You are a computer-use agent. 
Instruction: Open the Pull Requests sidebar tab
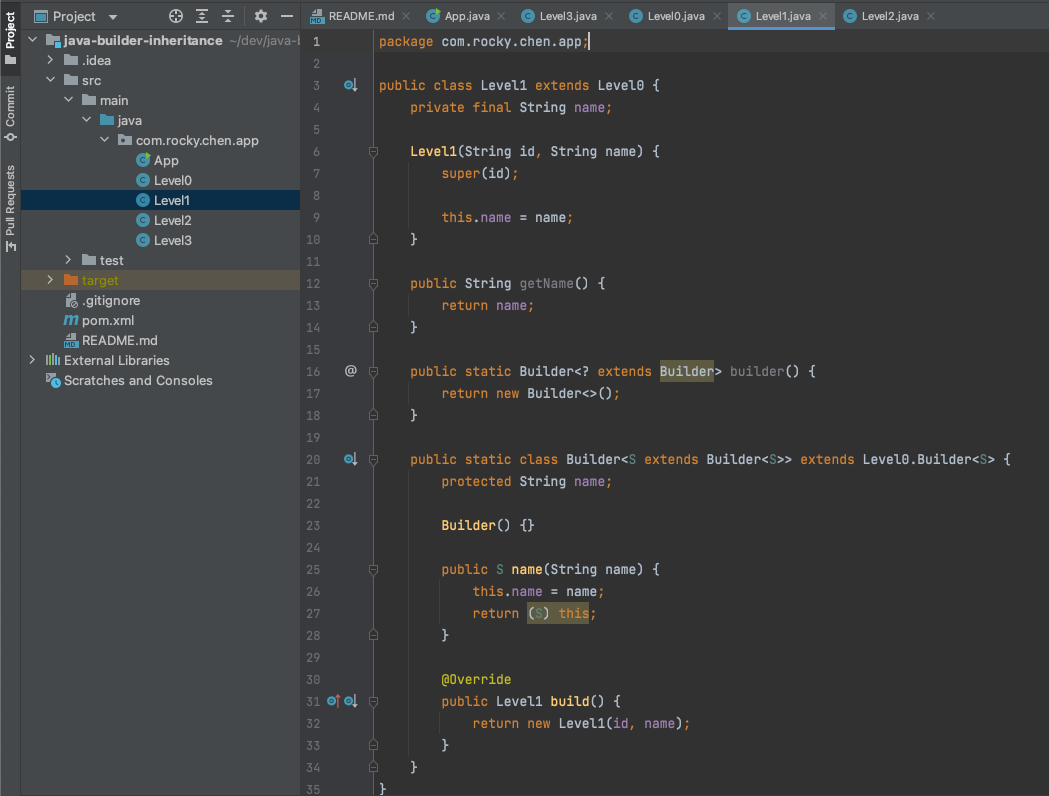click(x=10, y=208)
